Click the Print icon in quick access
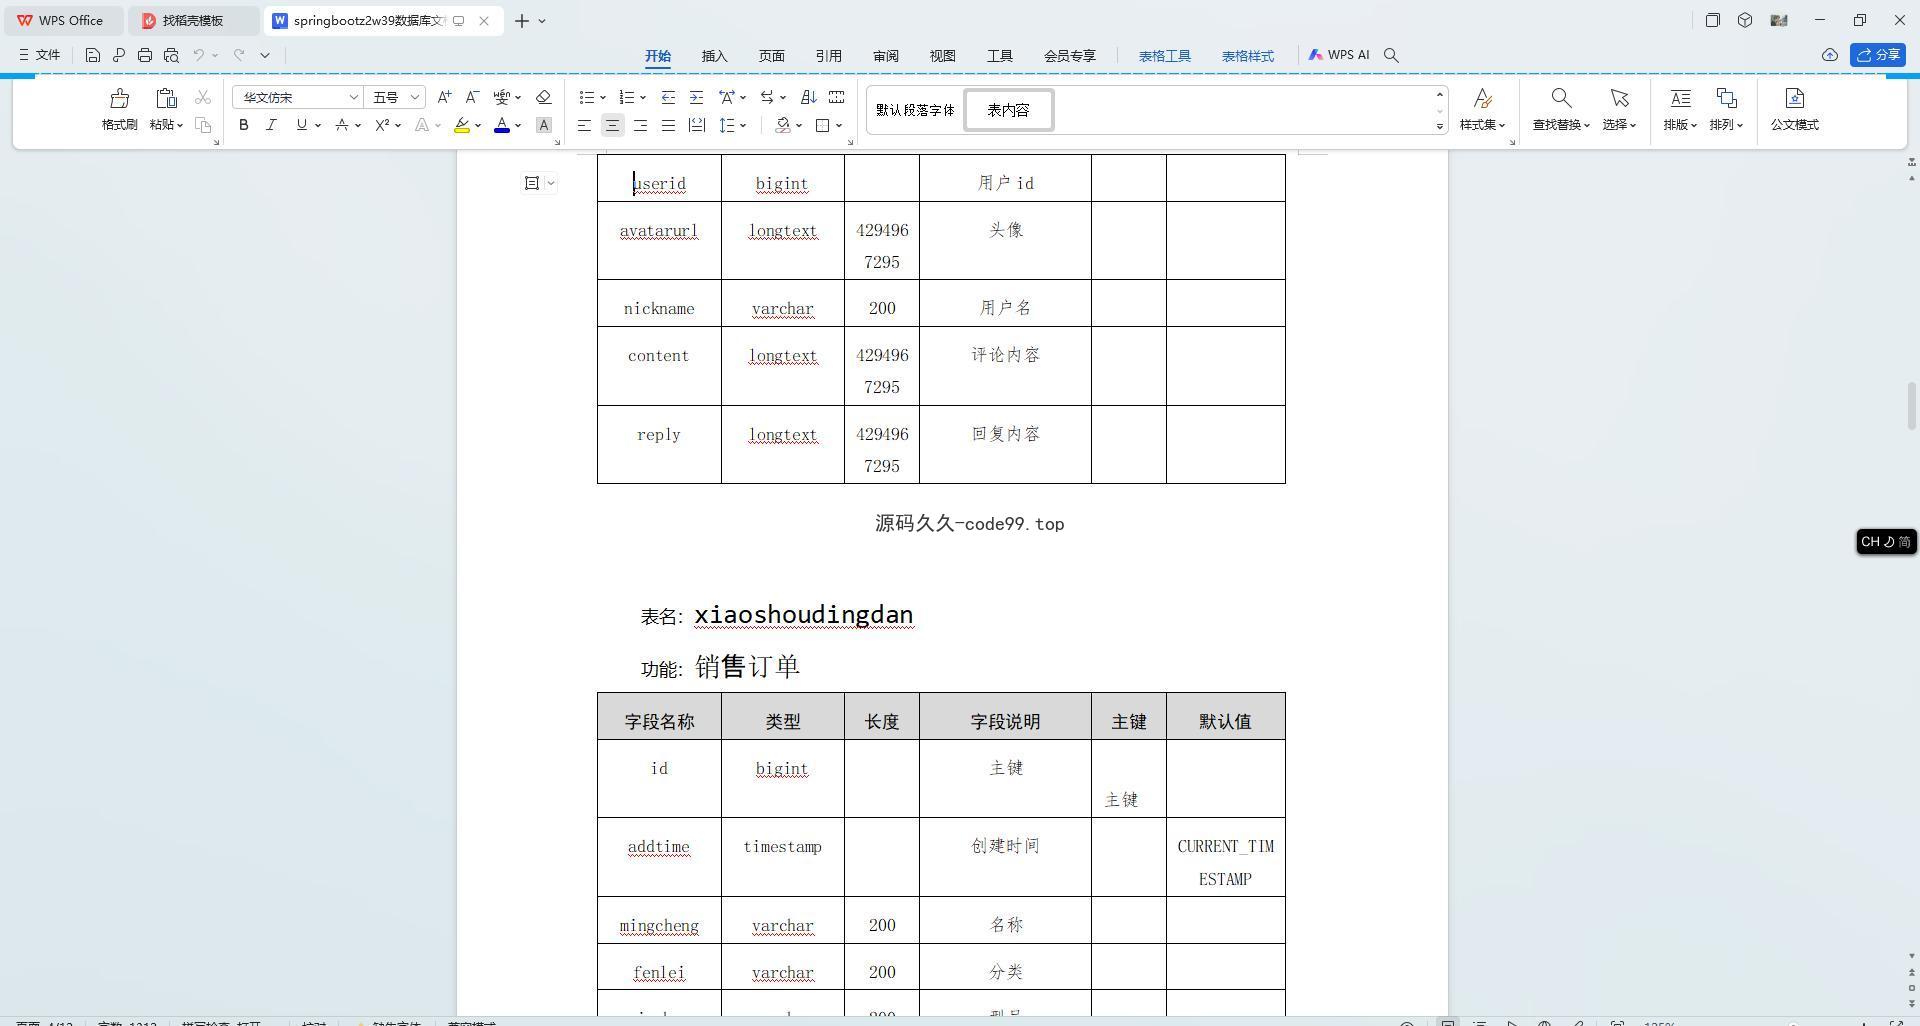This screenshot has height=1026, width=1920. coord(145,55)
